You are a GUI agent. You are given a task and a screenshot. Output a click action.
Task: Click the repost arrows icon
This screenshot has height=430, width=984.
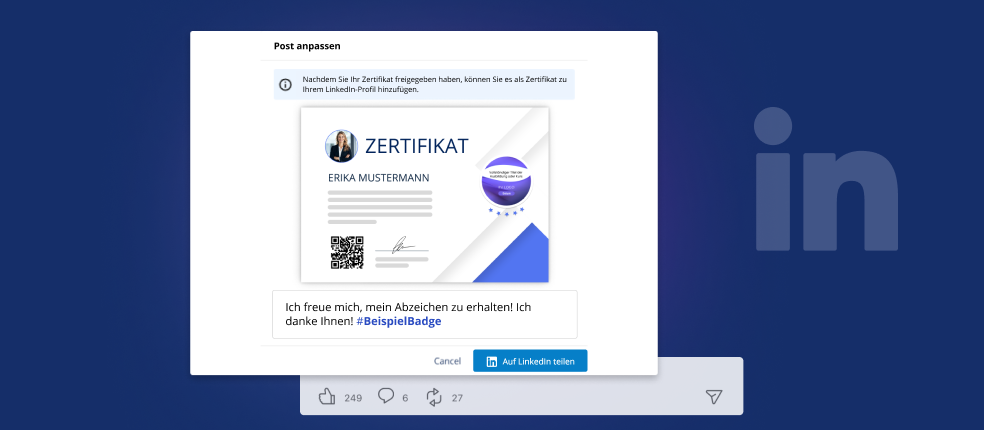click(x=434, y=397)
